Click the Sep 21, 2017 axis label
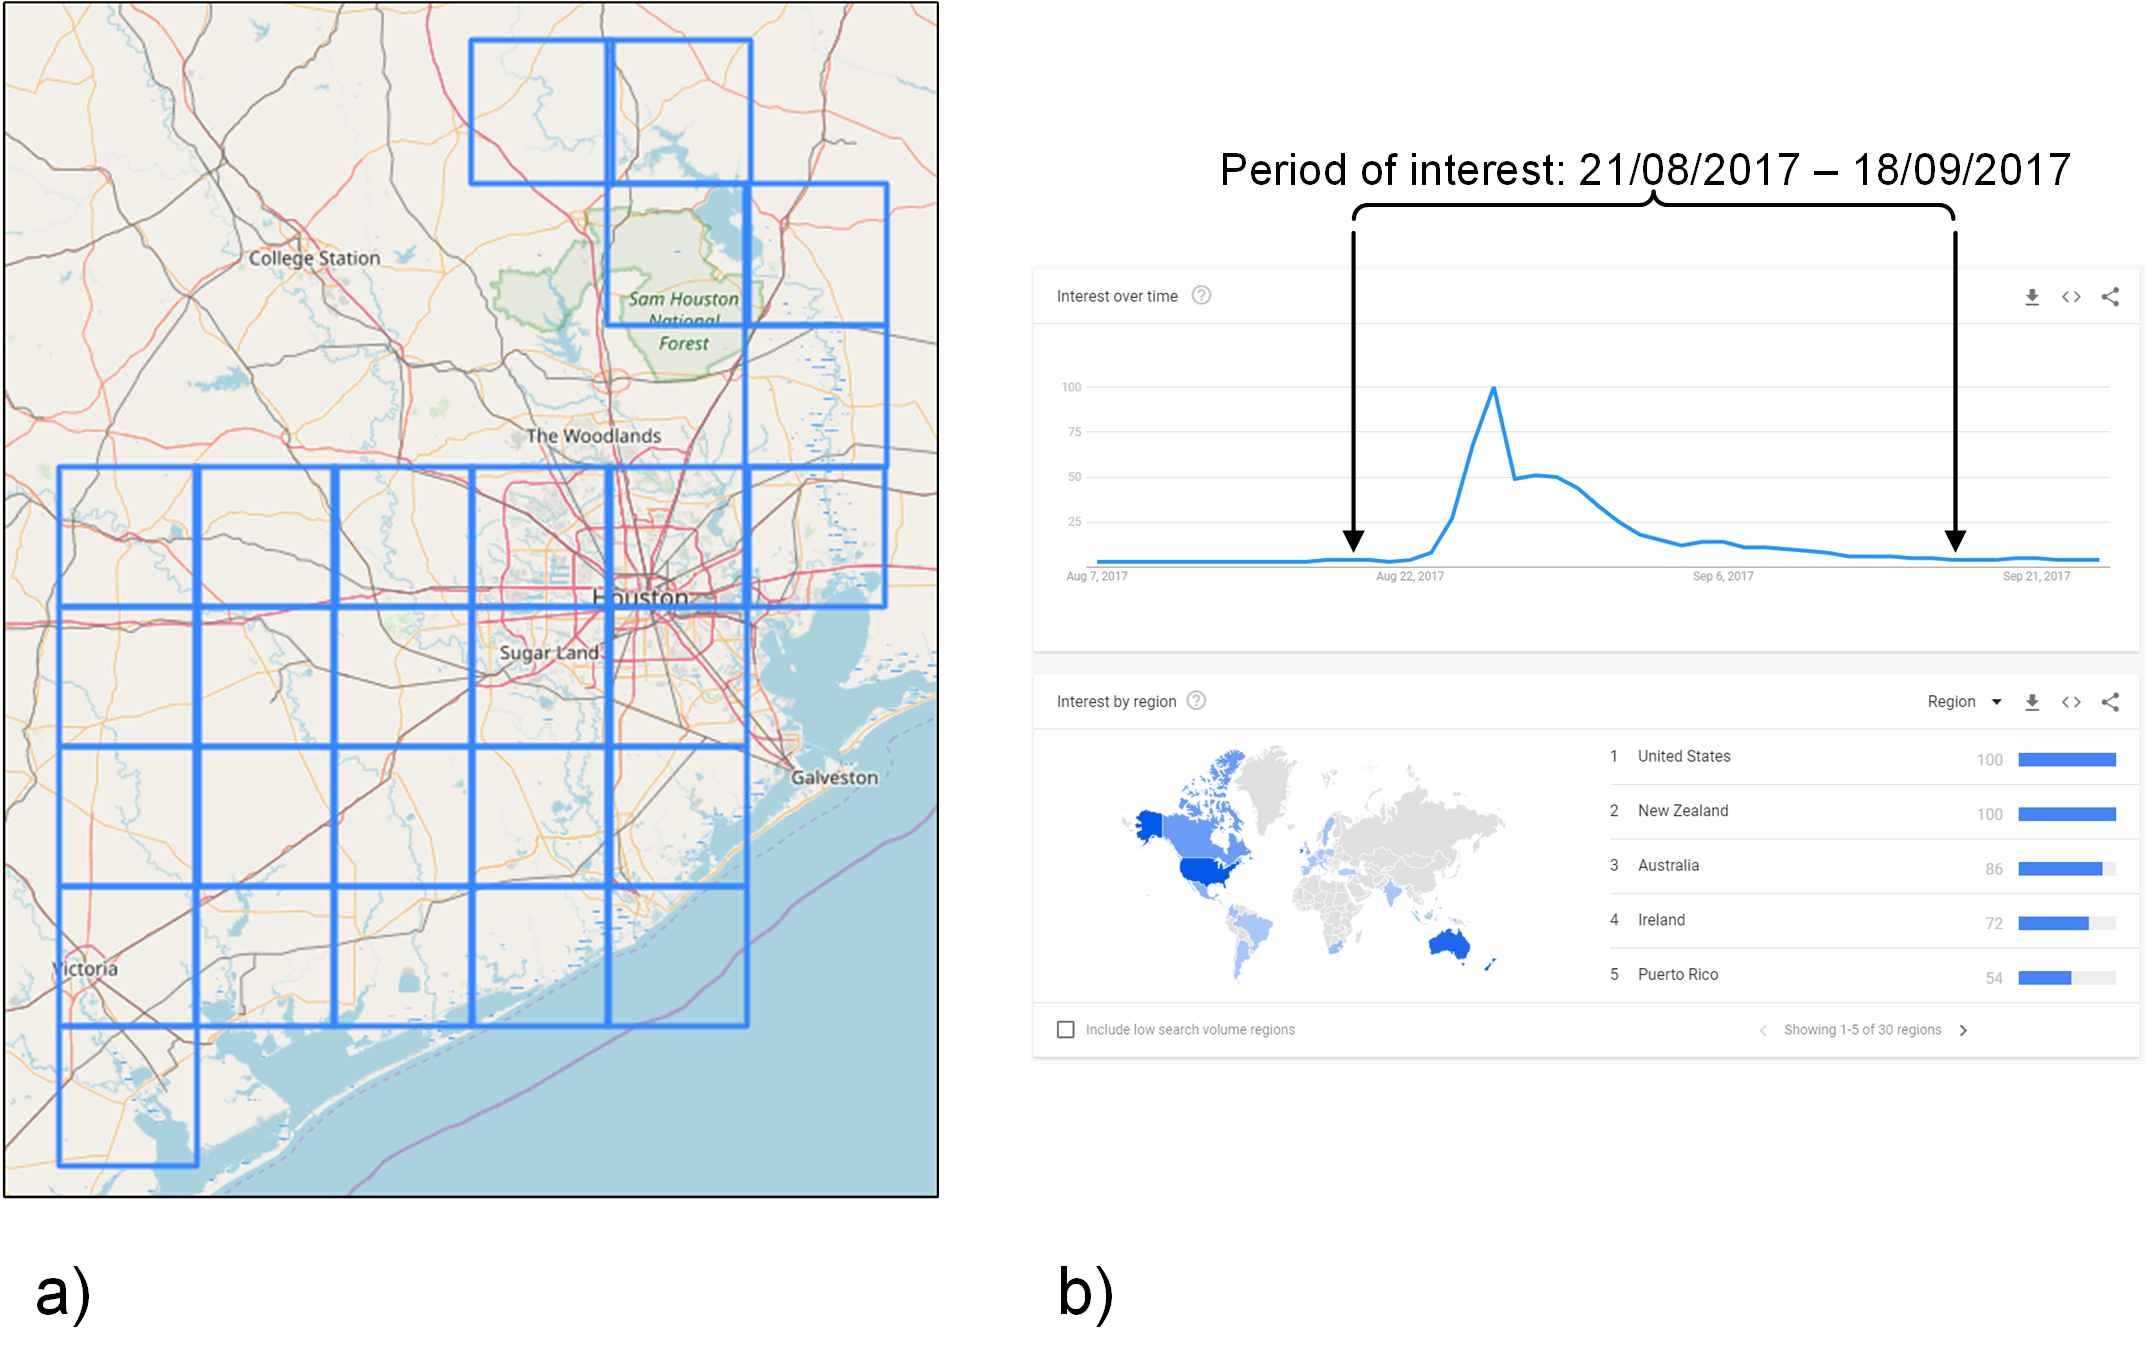This screenshot has height=1363, width=2148. (x=2036, y=576)
